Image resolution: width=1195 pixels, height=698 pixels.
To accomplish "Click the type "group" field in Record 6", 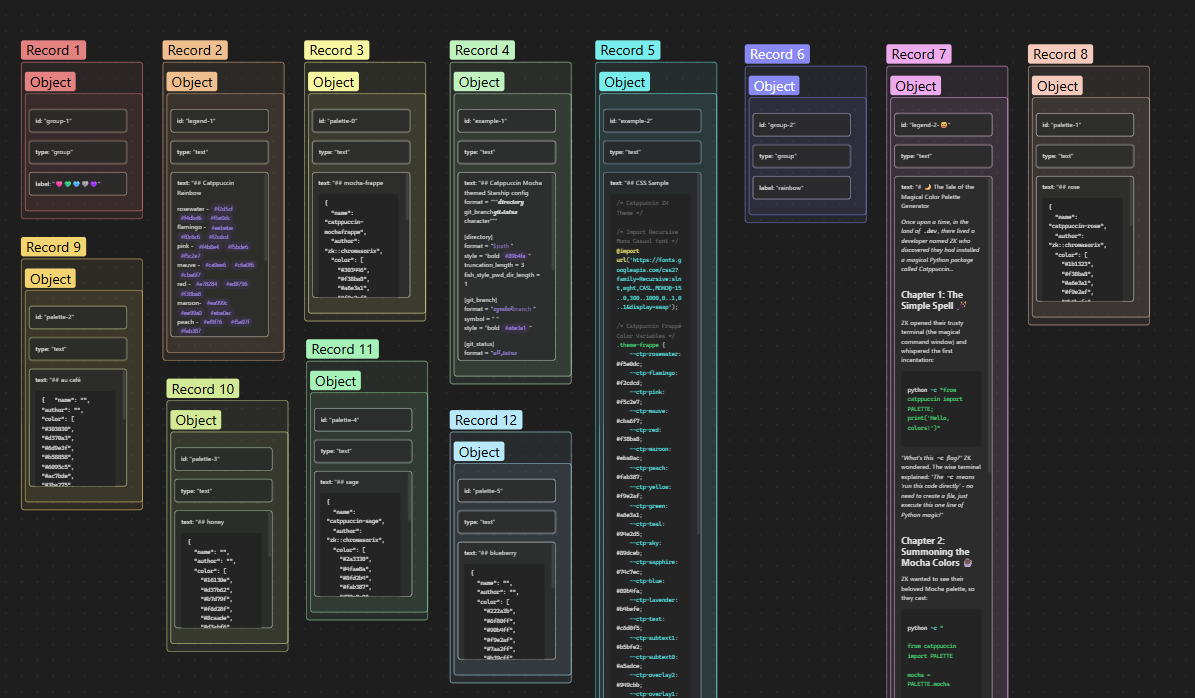I will pyautogui.click(x=802, y=155).
